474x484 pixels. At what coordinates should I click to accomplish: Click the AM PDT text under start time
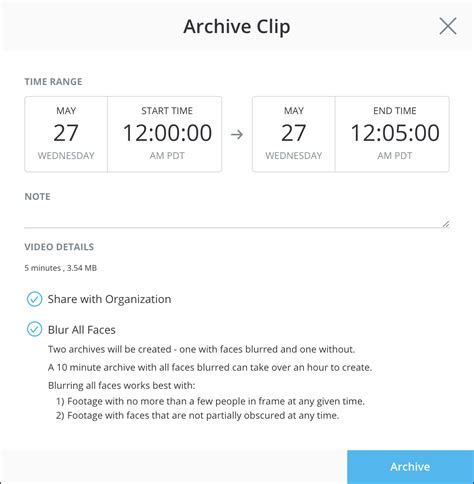[x=167, y=156]
